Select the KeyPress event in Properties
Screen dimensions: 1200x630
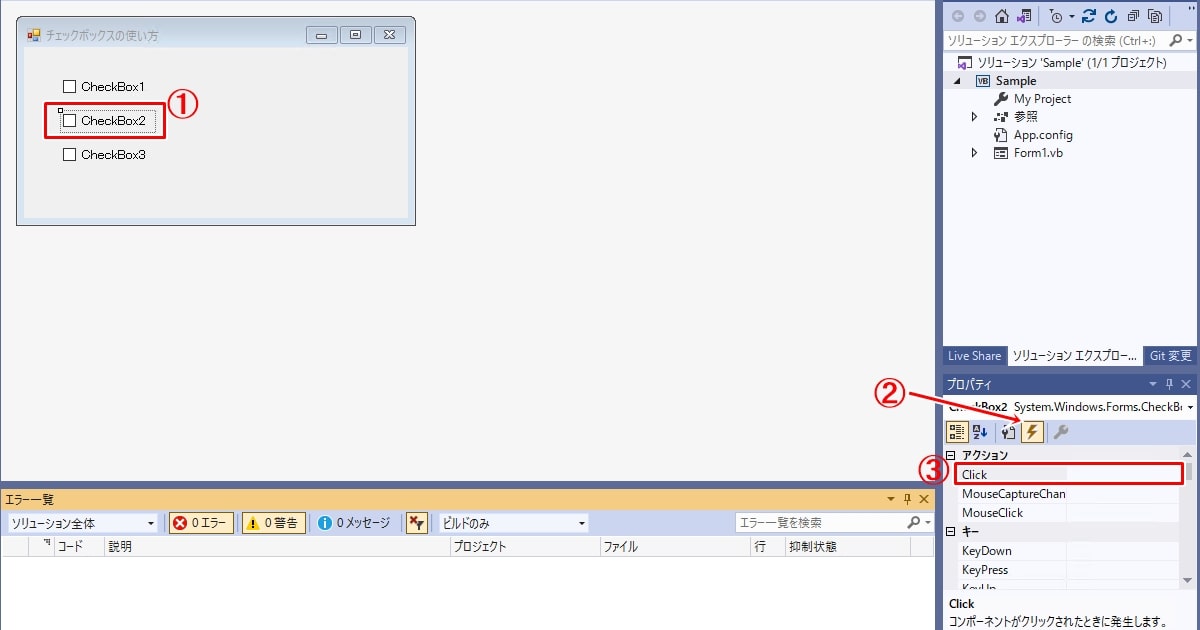pos(1069,570)
